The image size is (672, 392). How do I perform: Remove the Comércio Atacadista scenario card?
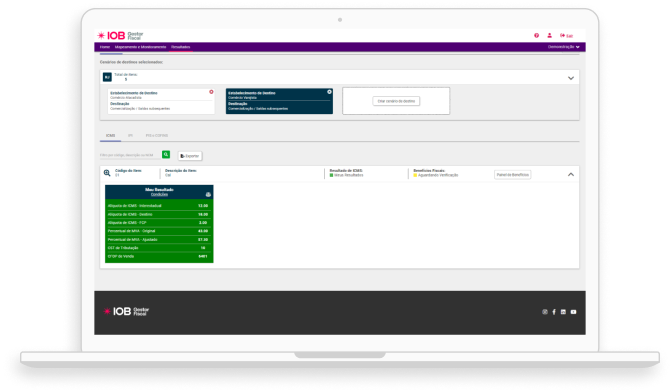(211, 92)
